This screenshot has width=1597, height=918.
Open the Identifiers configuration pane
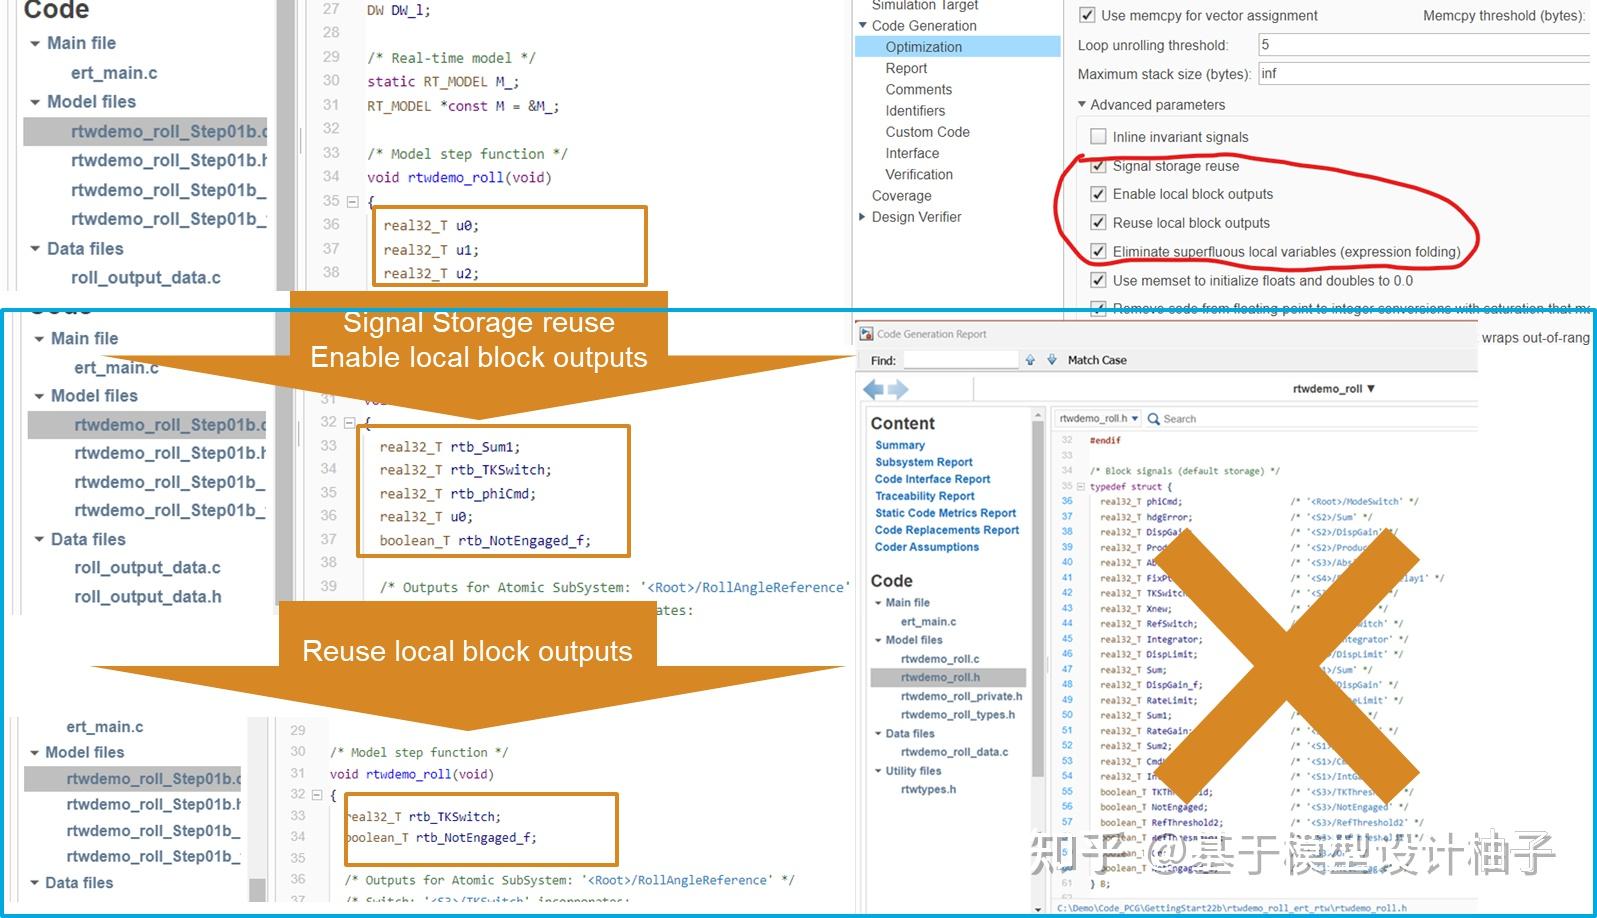(x=915, y=111)
